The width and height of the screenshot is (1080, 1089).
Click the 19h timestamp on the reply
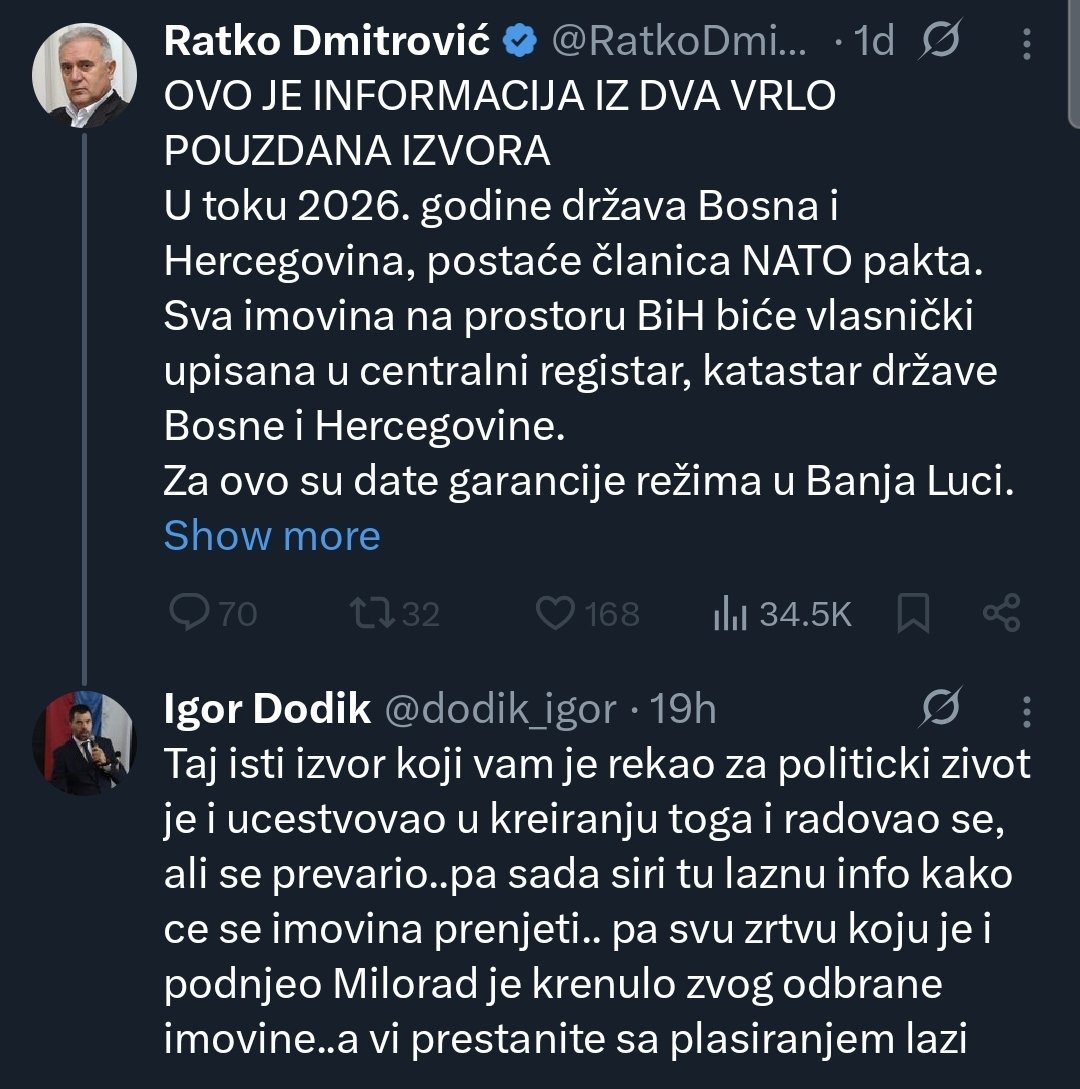click(x=684, y=709)
